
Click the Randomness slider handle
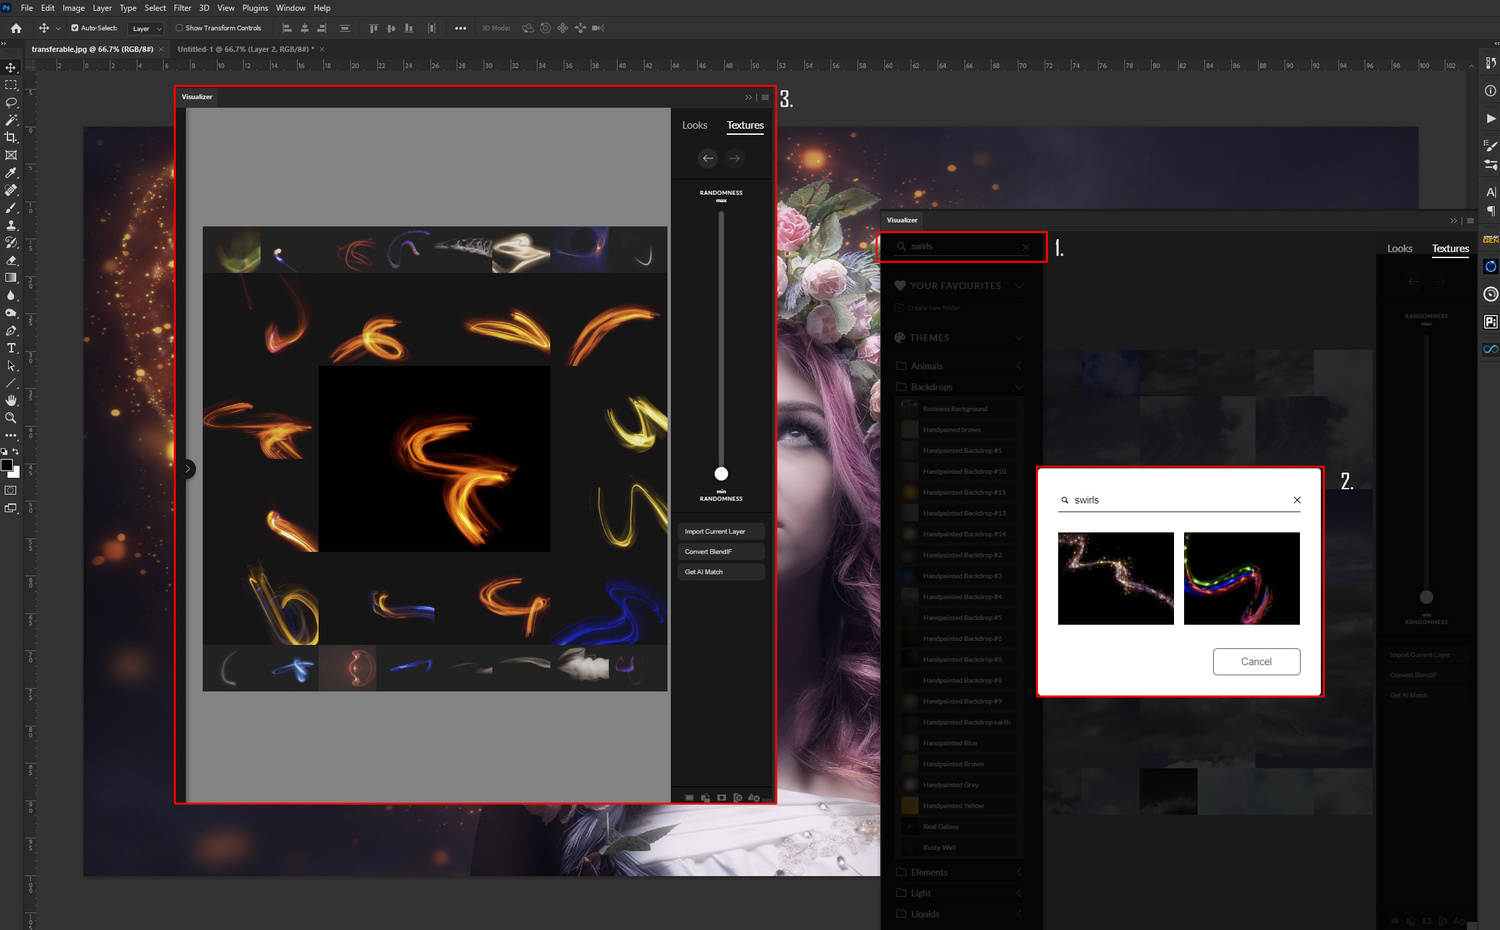tap(721, 474)
